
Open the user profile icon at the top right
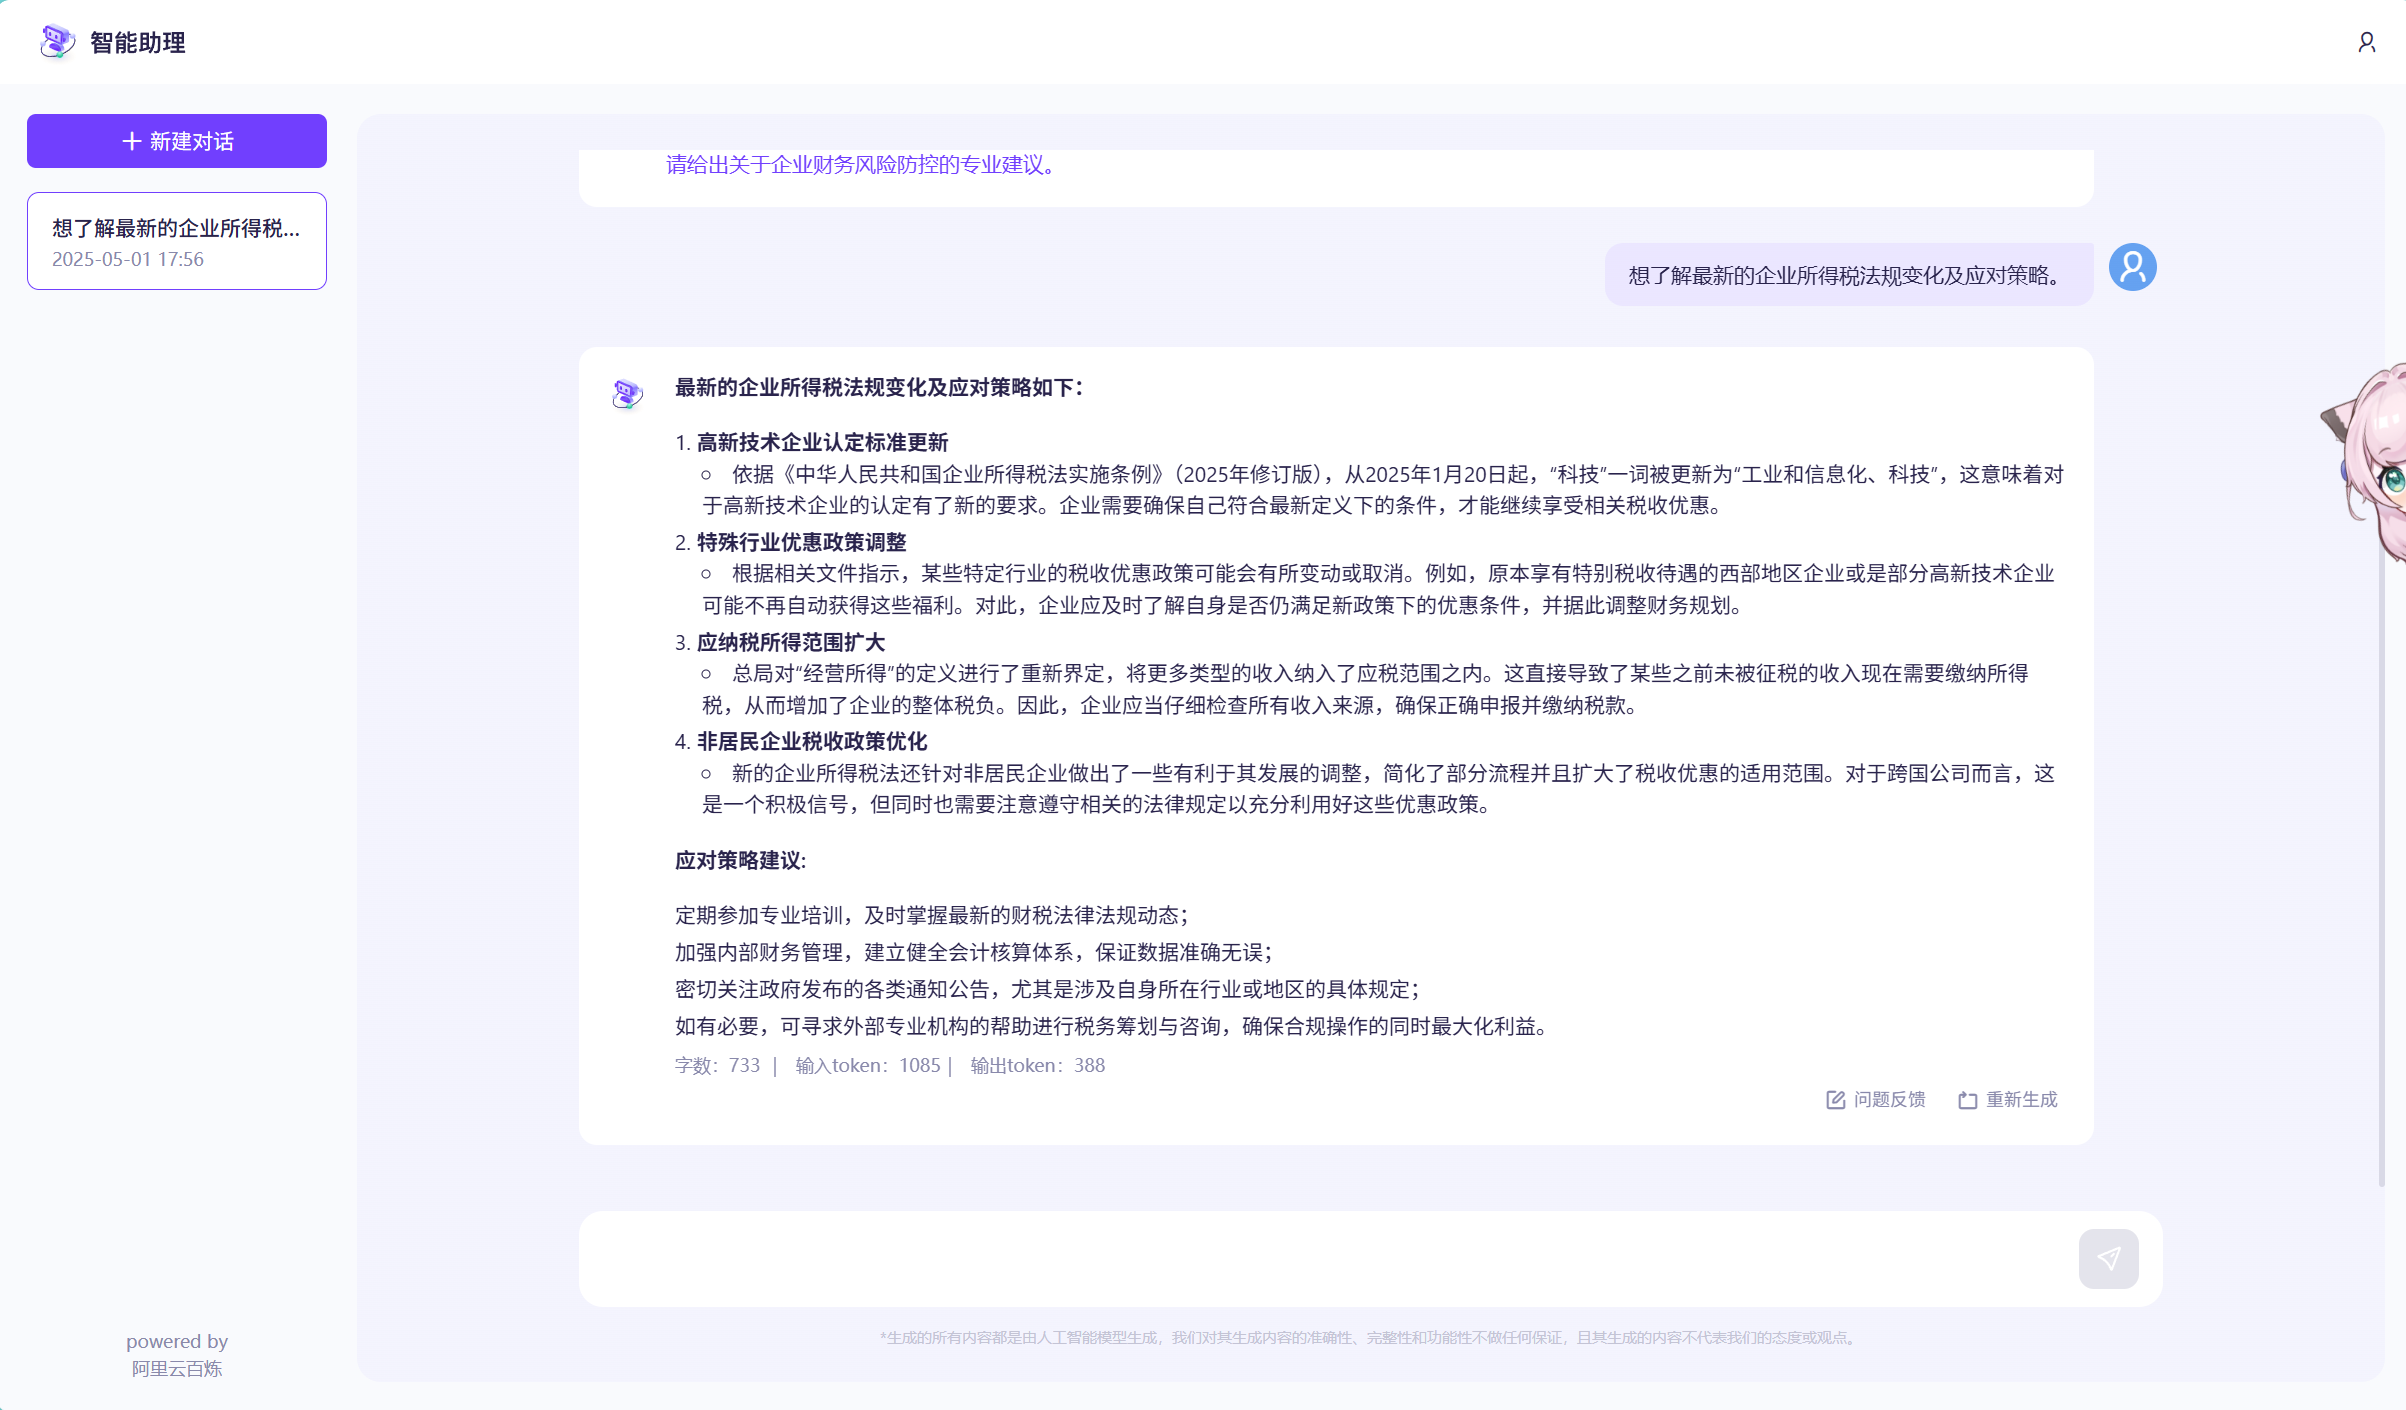(2366, 42)
